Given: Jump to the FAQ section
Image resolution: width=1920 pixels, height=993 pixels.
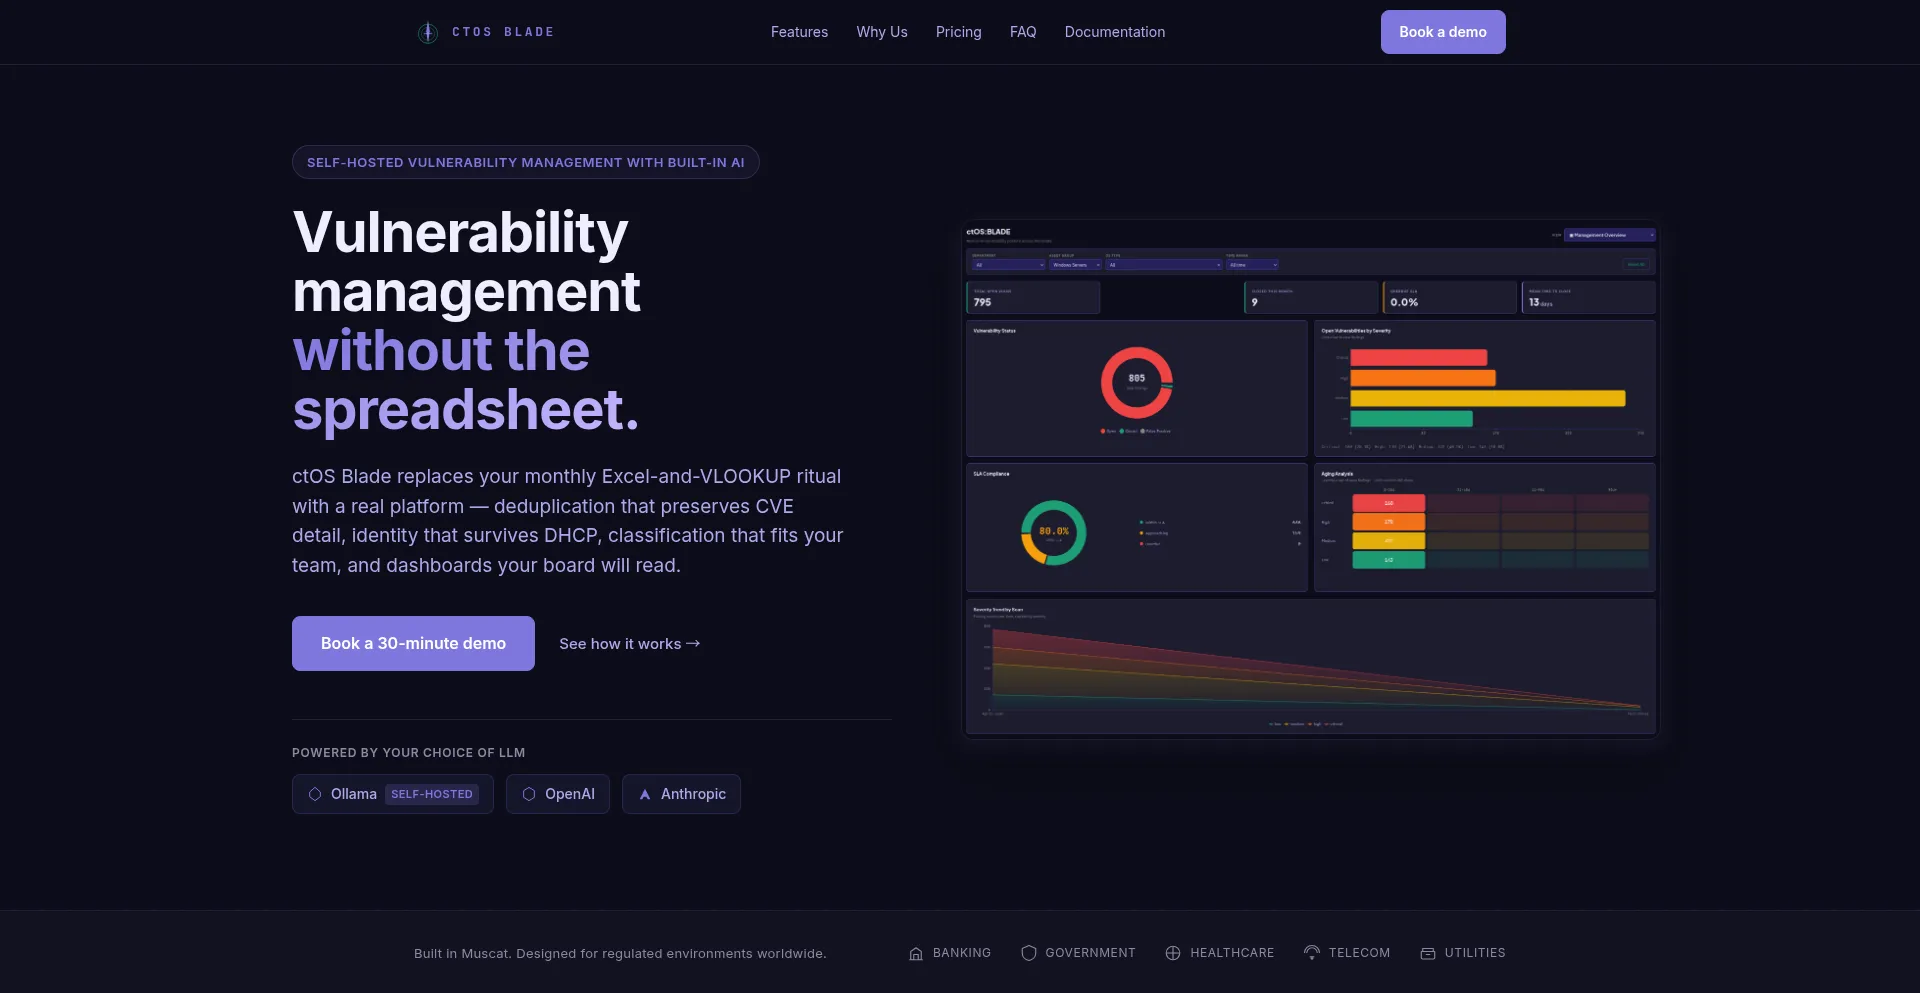Looking at the screenshot, I should pyautogui.click(x=1023, y=32).
